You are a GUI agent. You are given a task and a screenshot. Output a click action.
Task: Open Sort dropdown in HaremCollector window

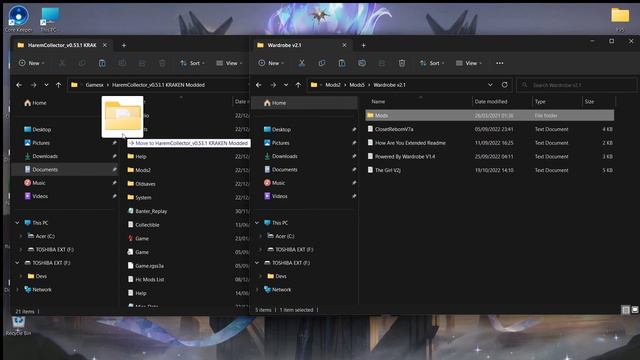pos(193,63)
